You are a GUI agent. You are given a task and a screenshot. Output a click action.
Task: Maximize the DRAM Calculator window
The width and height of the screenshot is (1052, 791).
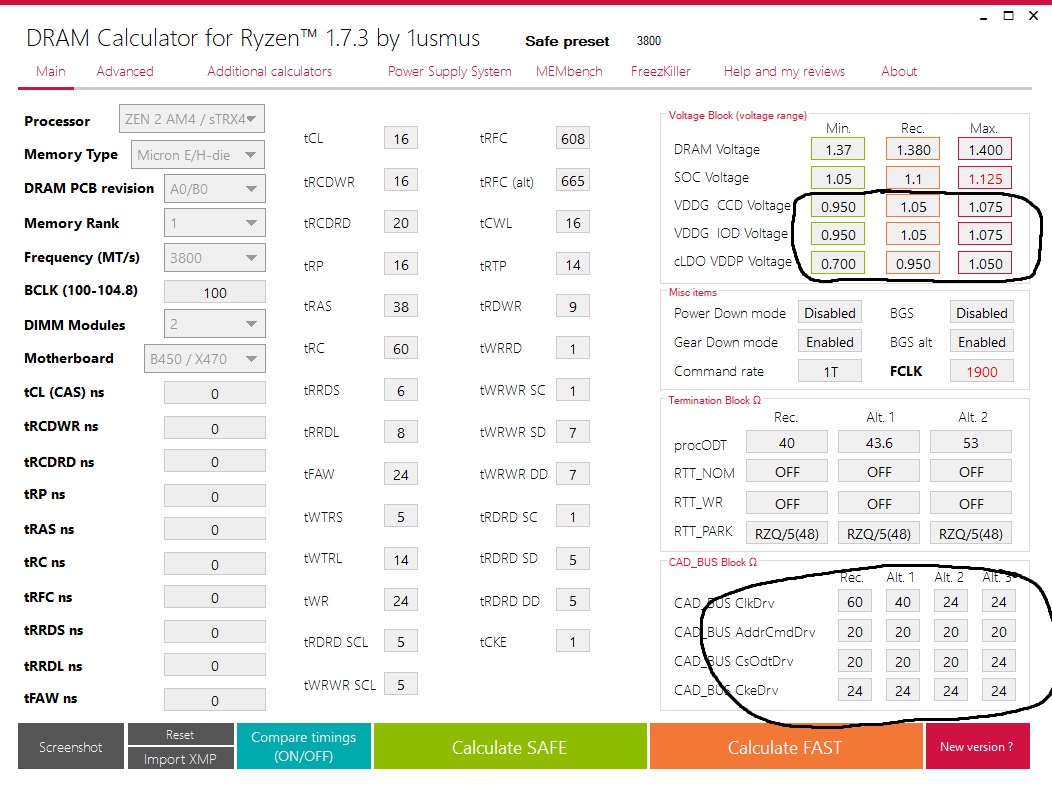1008,15
